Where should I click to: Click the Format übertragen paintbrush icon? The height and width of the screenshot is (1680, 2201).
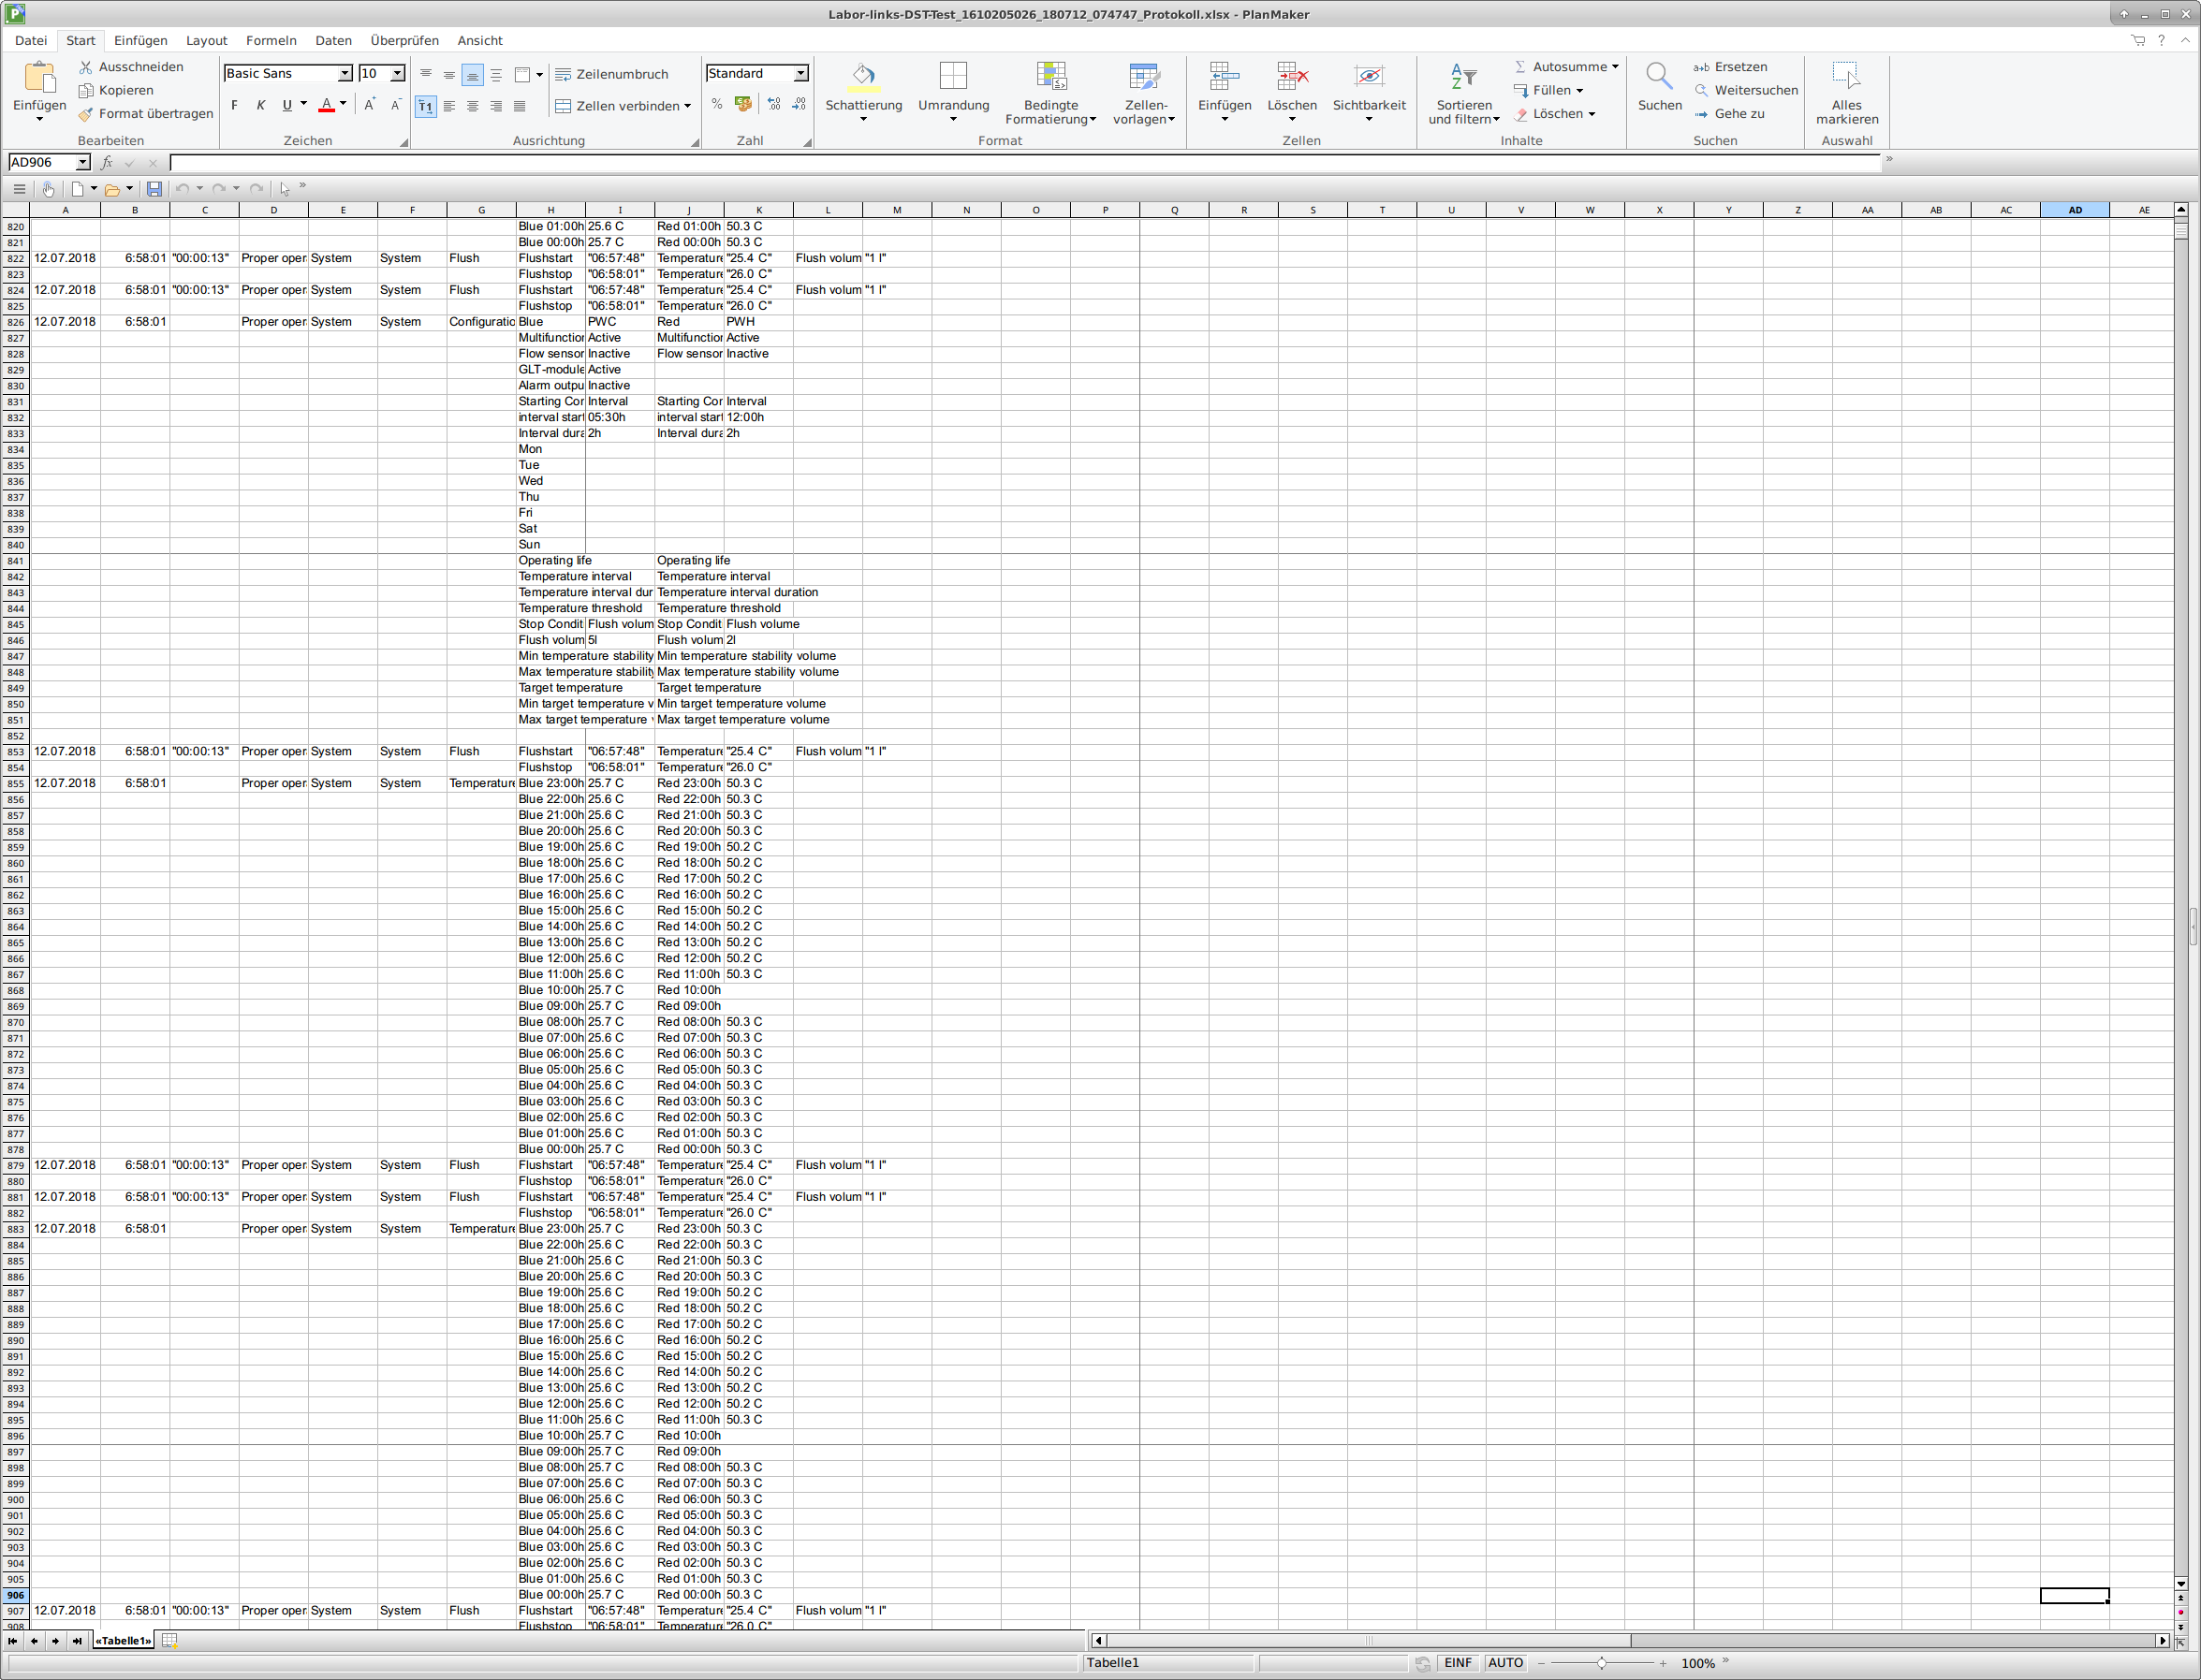[x=86, y=114]
